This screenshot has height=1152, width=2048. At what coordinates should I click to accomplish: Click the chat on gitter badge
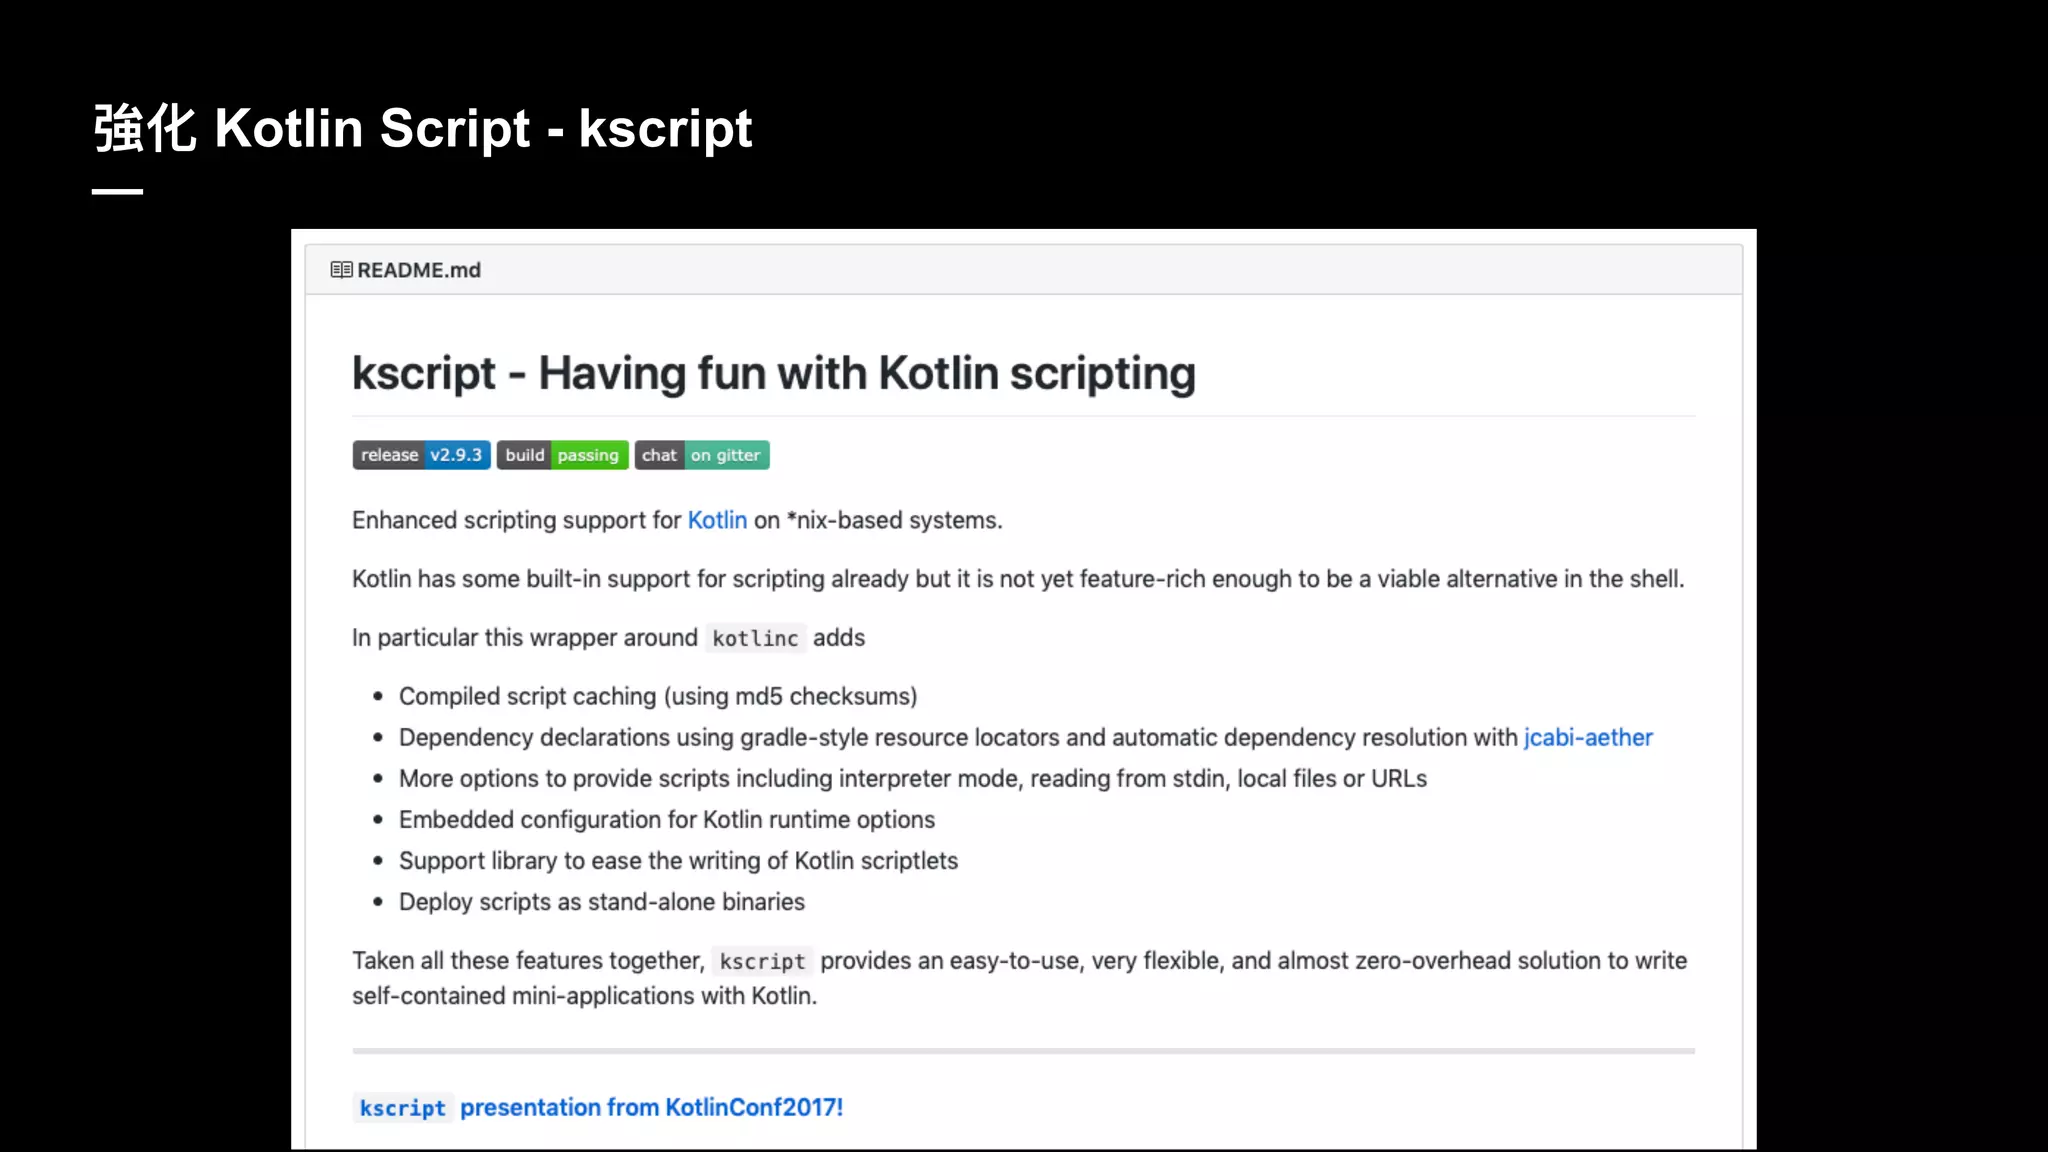[701, 455]
